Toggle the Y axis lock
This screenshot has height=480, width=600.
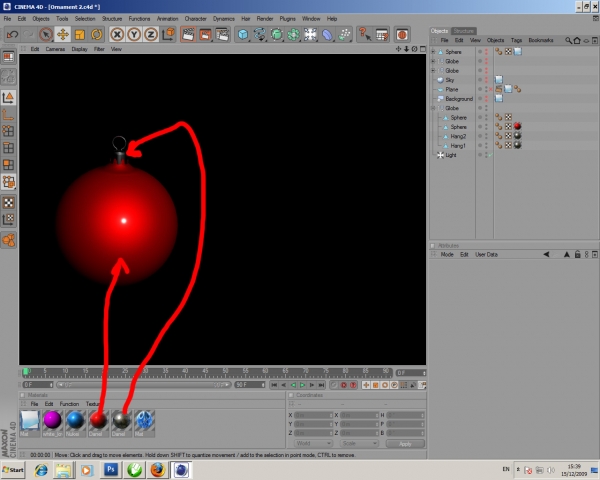pyautogui.click(x=134, y=34)
